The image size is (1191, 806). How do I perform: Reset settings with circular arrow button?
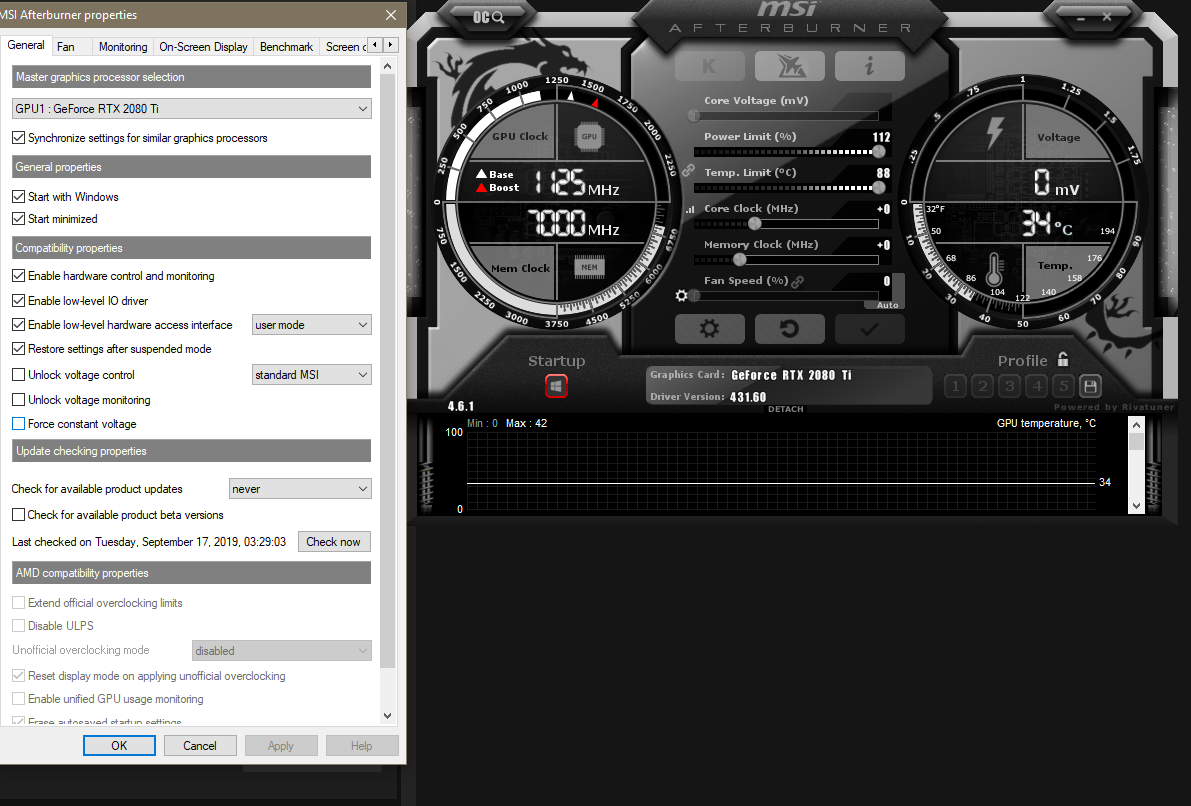[x=790, y=329]
